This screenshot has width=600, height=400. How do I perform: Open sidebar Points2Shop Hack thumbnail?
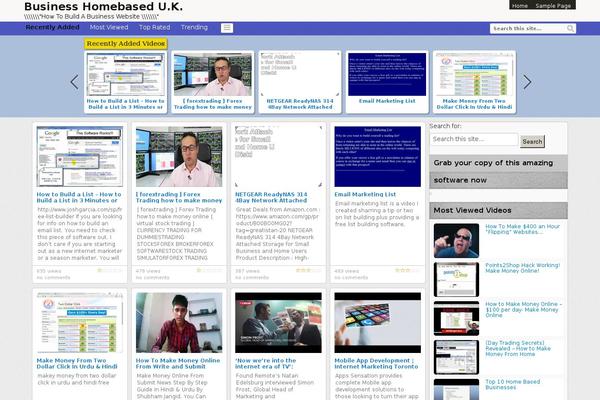tap(456, 279)
